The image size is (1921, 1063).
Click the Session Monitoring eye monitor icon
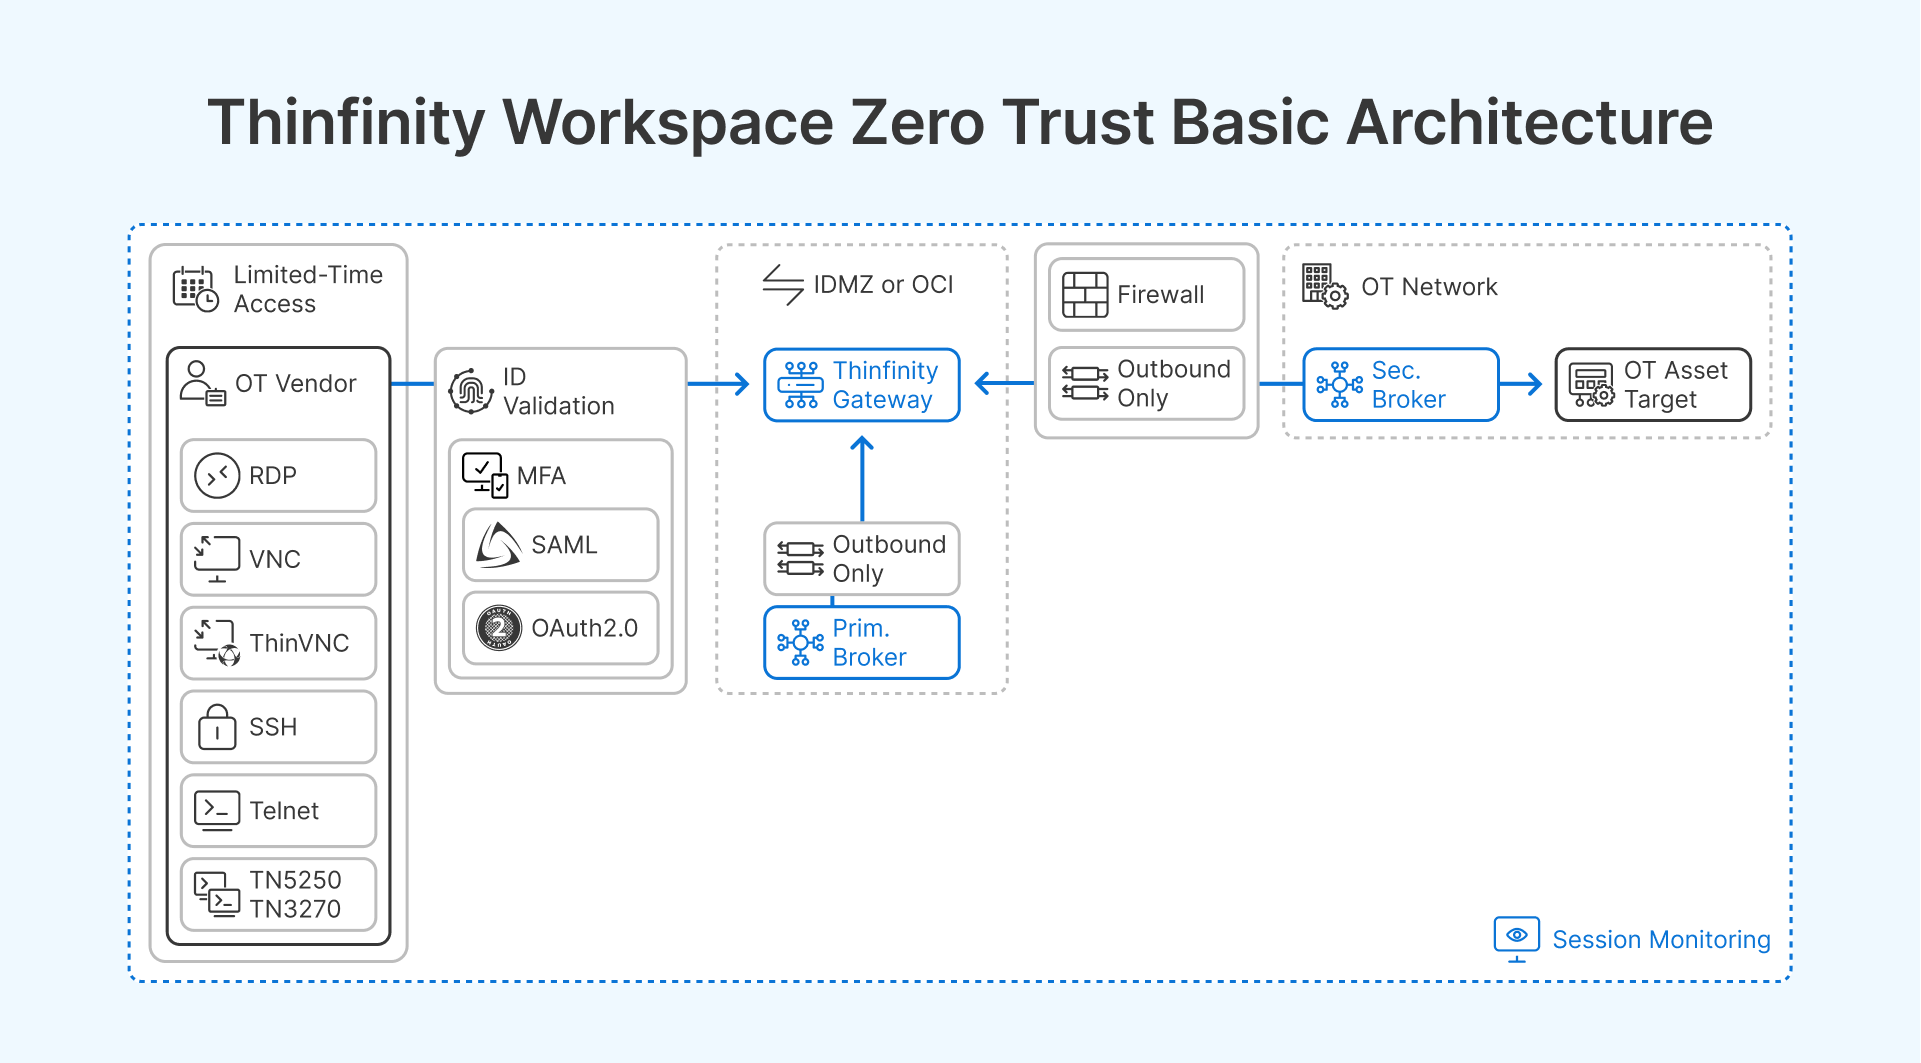tap(1517, 939)
